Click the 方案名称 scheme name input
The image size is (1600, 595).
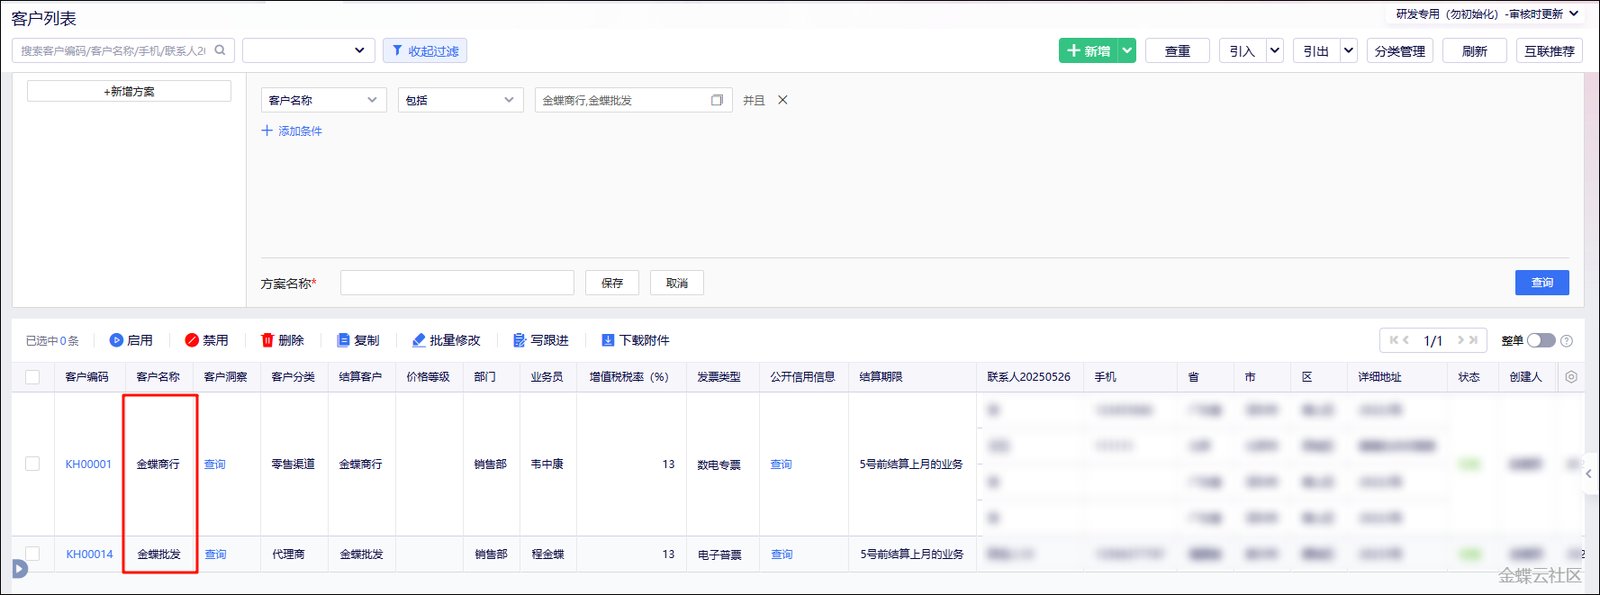pos(457,283)
